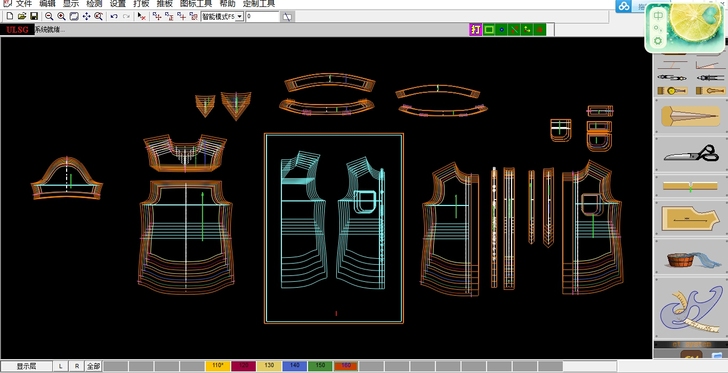
Task: Click the second point-snap toolbar icon
Action: 169,16
